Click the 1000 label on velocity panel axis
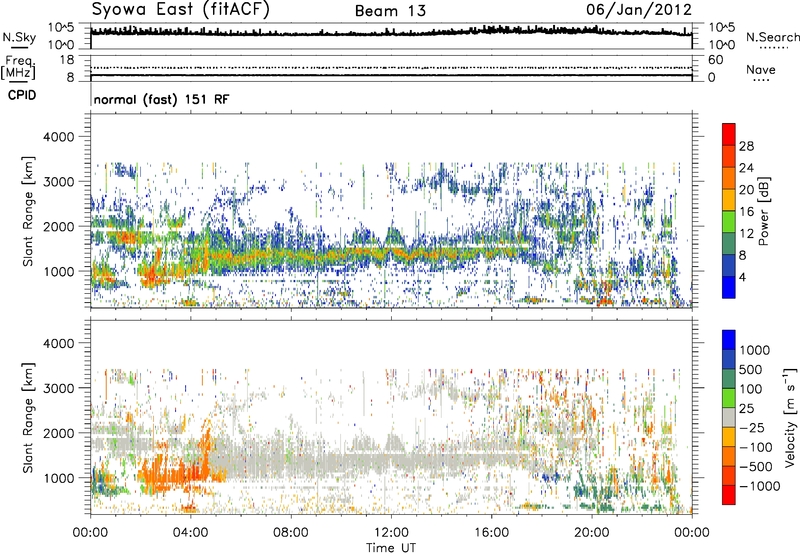800x554 pixels. (58, 478)
